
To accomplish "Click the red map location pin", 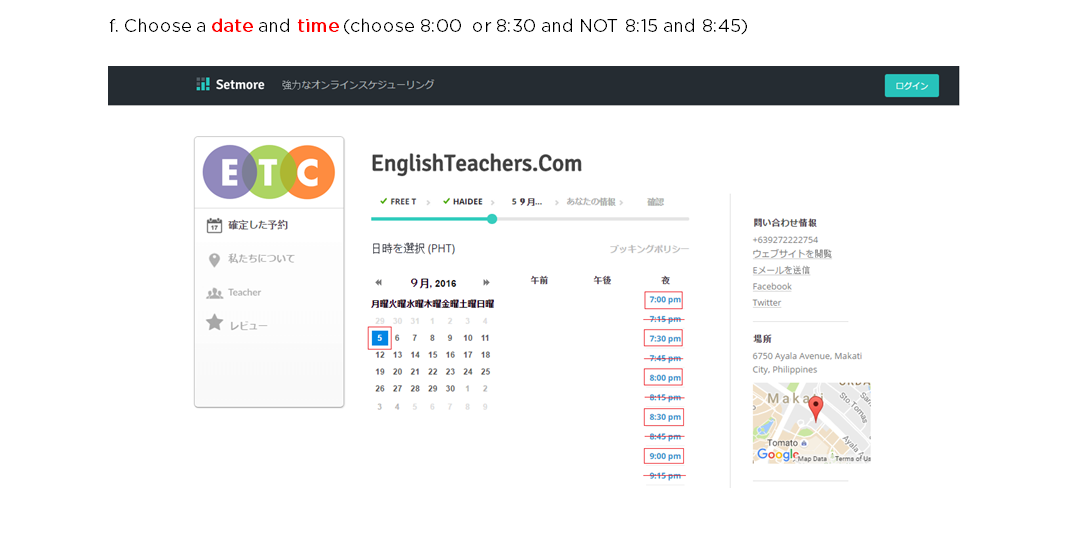I will [815, 409].
